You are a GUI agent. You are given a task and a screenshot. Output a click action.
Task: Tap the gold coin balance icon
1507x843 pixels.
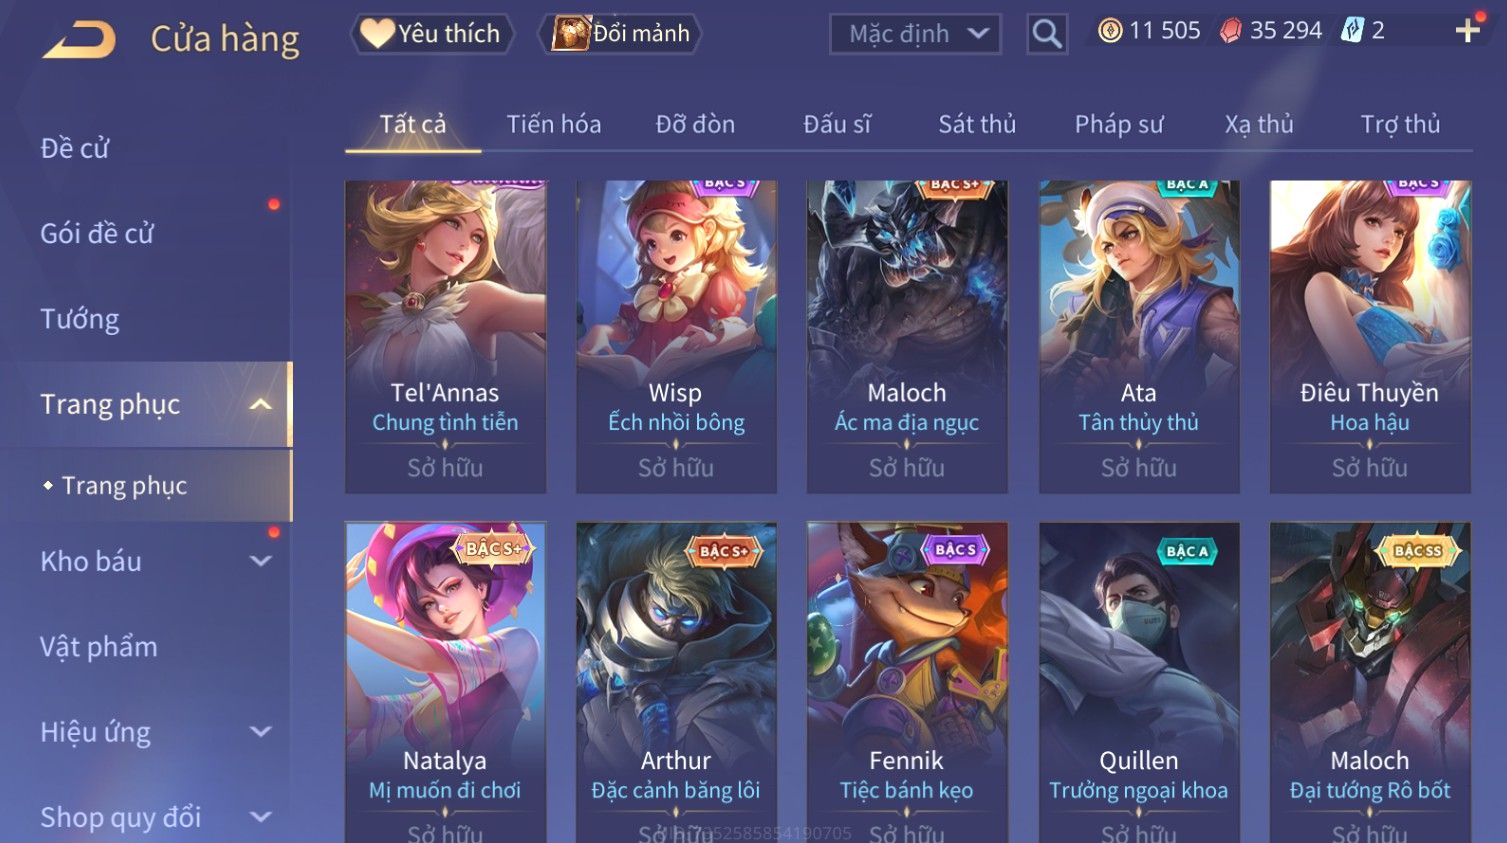(1110, 31)
